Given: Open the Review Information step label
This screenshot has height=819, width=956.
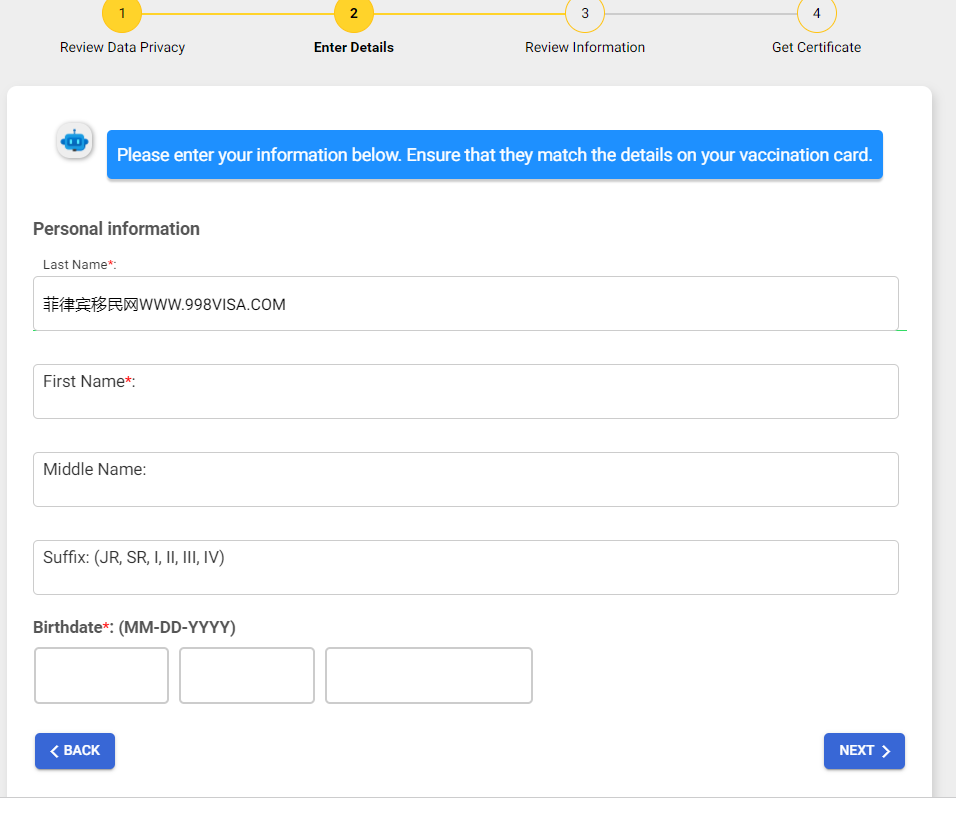Looking at the screenshot, I should click(585, 47).
